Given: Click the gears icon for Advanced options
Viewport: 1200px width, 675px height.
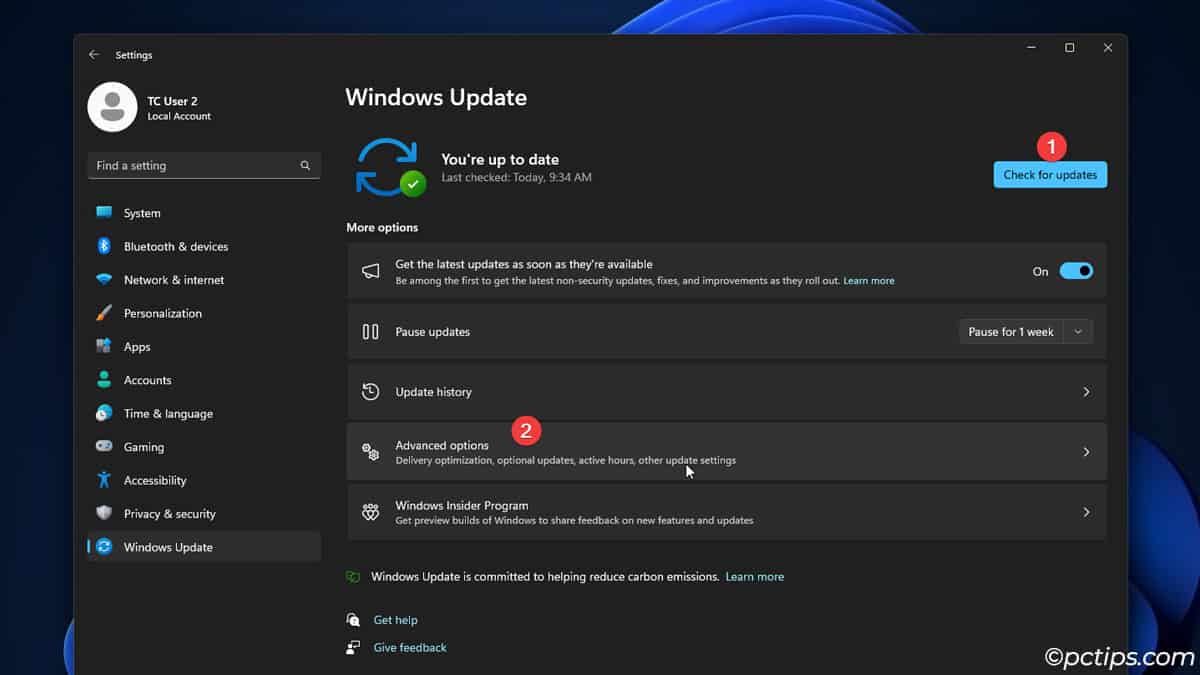Looking at the screenshot, I should 370,452.
